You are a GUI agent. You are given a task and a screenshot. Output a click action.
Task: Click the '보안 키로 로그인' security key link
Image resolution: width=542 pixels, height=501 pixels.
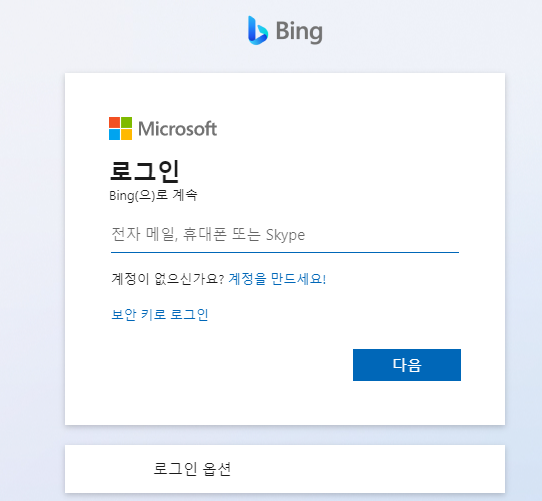160,314
